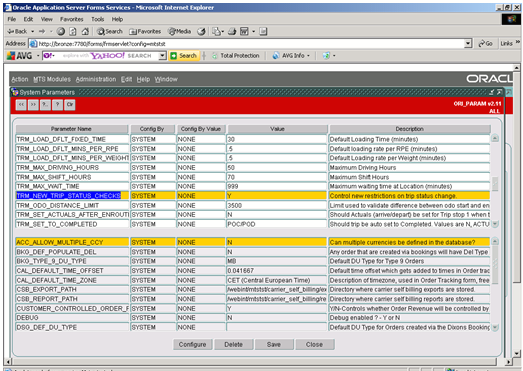Click the Yahoo search input field
This screenshot has height=371, width=523.
pyautogui.click(x=101, y=56)
